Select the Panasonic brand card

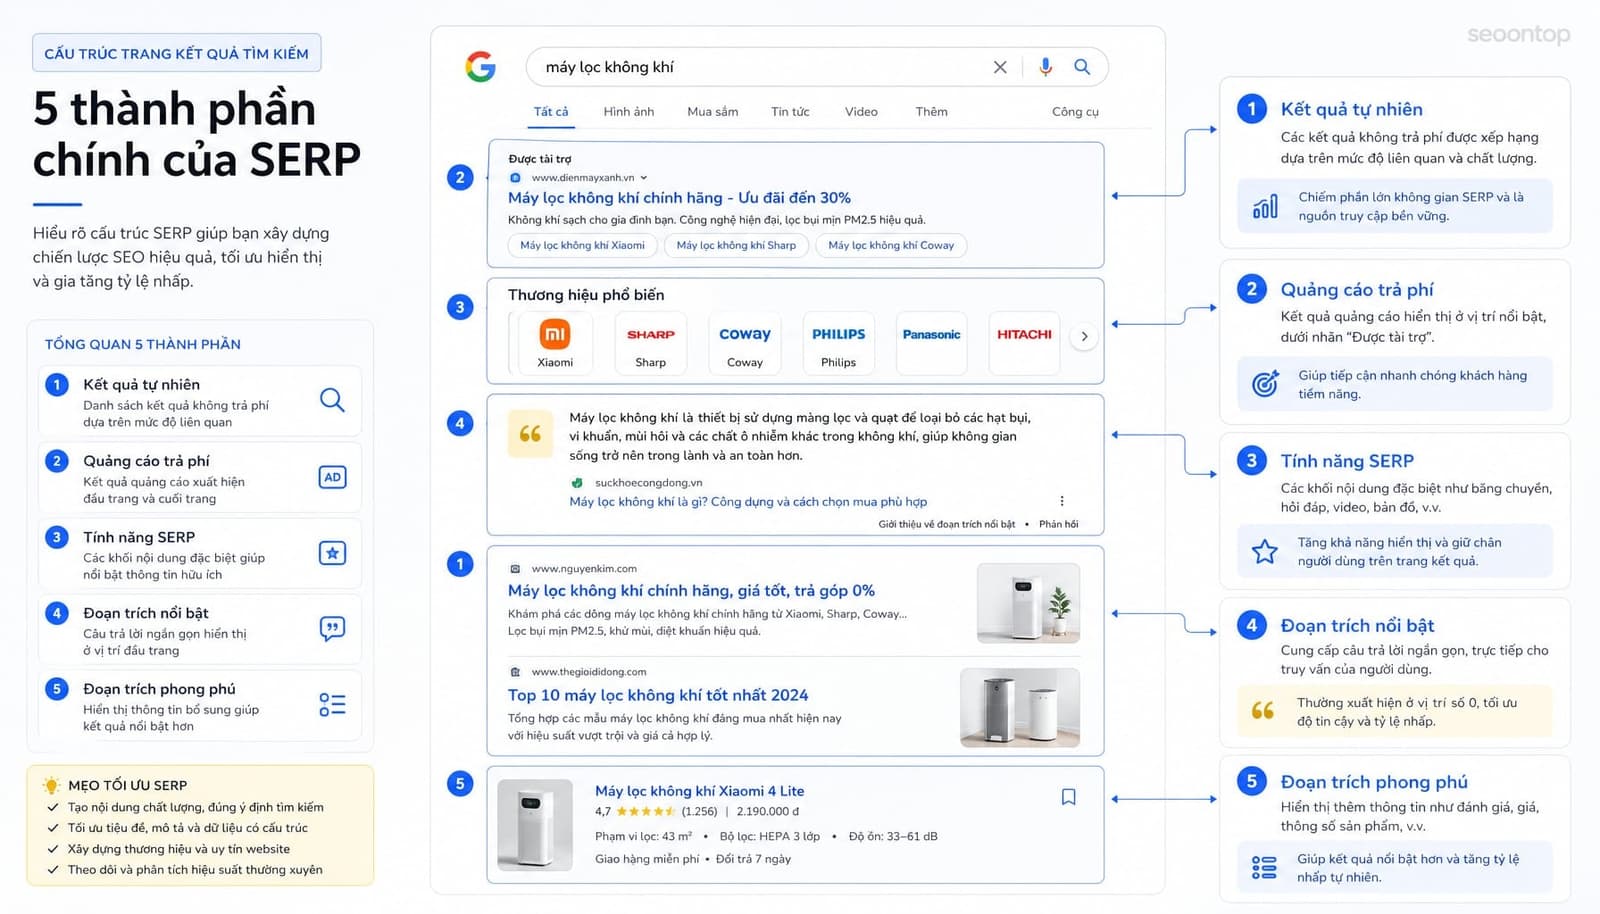coord(932,343)
